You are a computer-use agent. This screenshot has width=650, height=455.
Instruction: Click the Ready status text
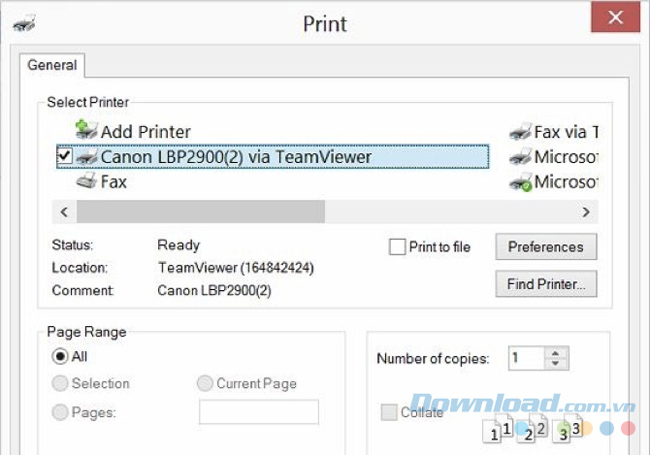coord(179,245)
